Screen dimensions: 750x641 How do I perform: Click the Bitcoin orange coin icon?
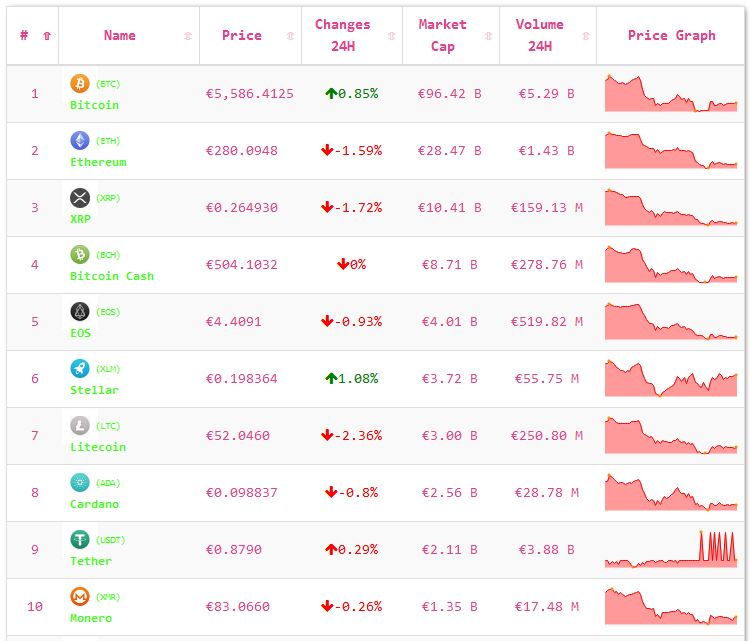[80, 83]
